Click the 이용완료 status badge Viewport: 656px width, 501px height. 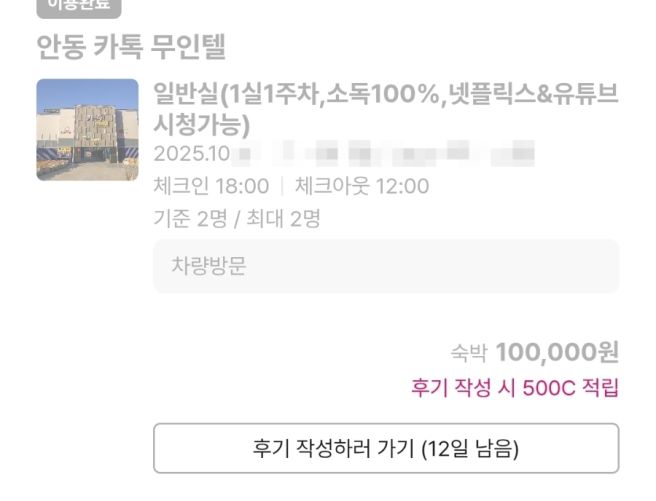[78, 6]
